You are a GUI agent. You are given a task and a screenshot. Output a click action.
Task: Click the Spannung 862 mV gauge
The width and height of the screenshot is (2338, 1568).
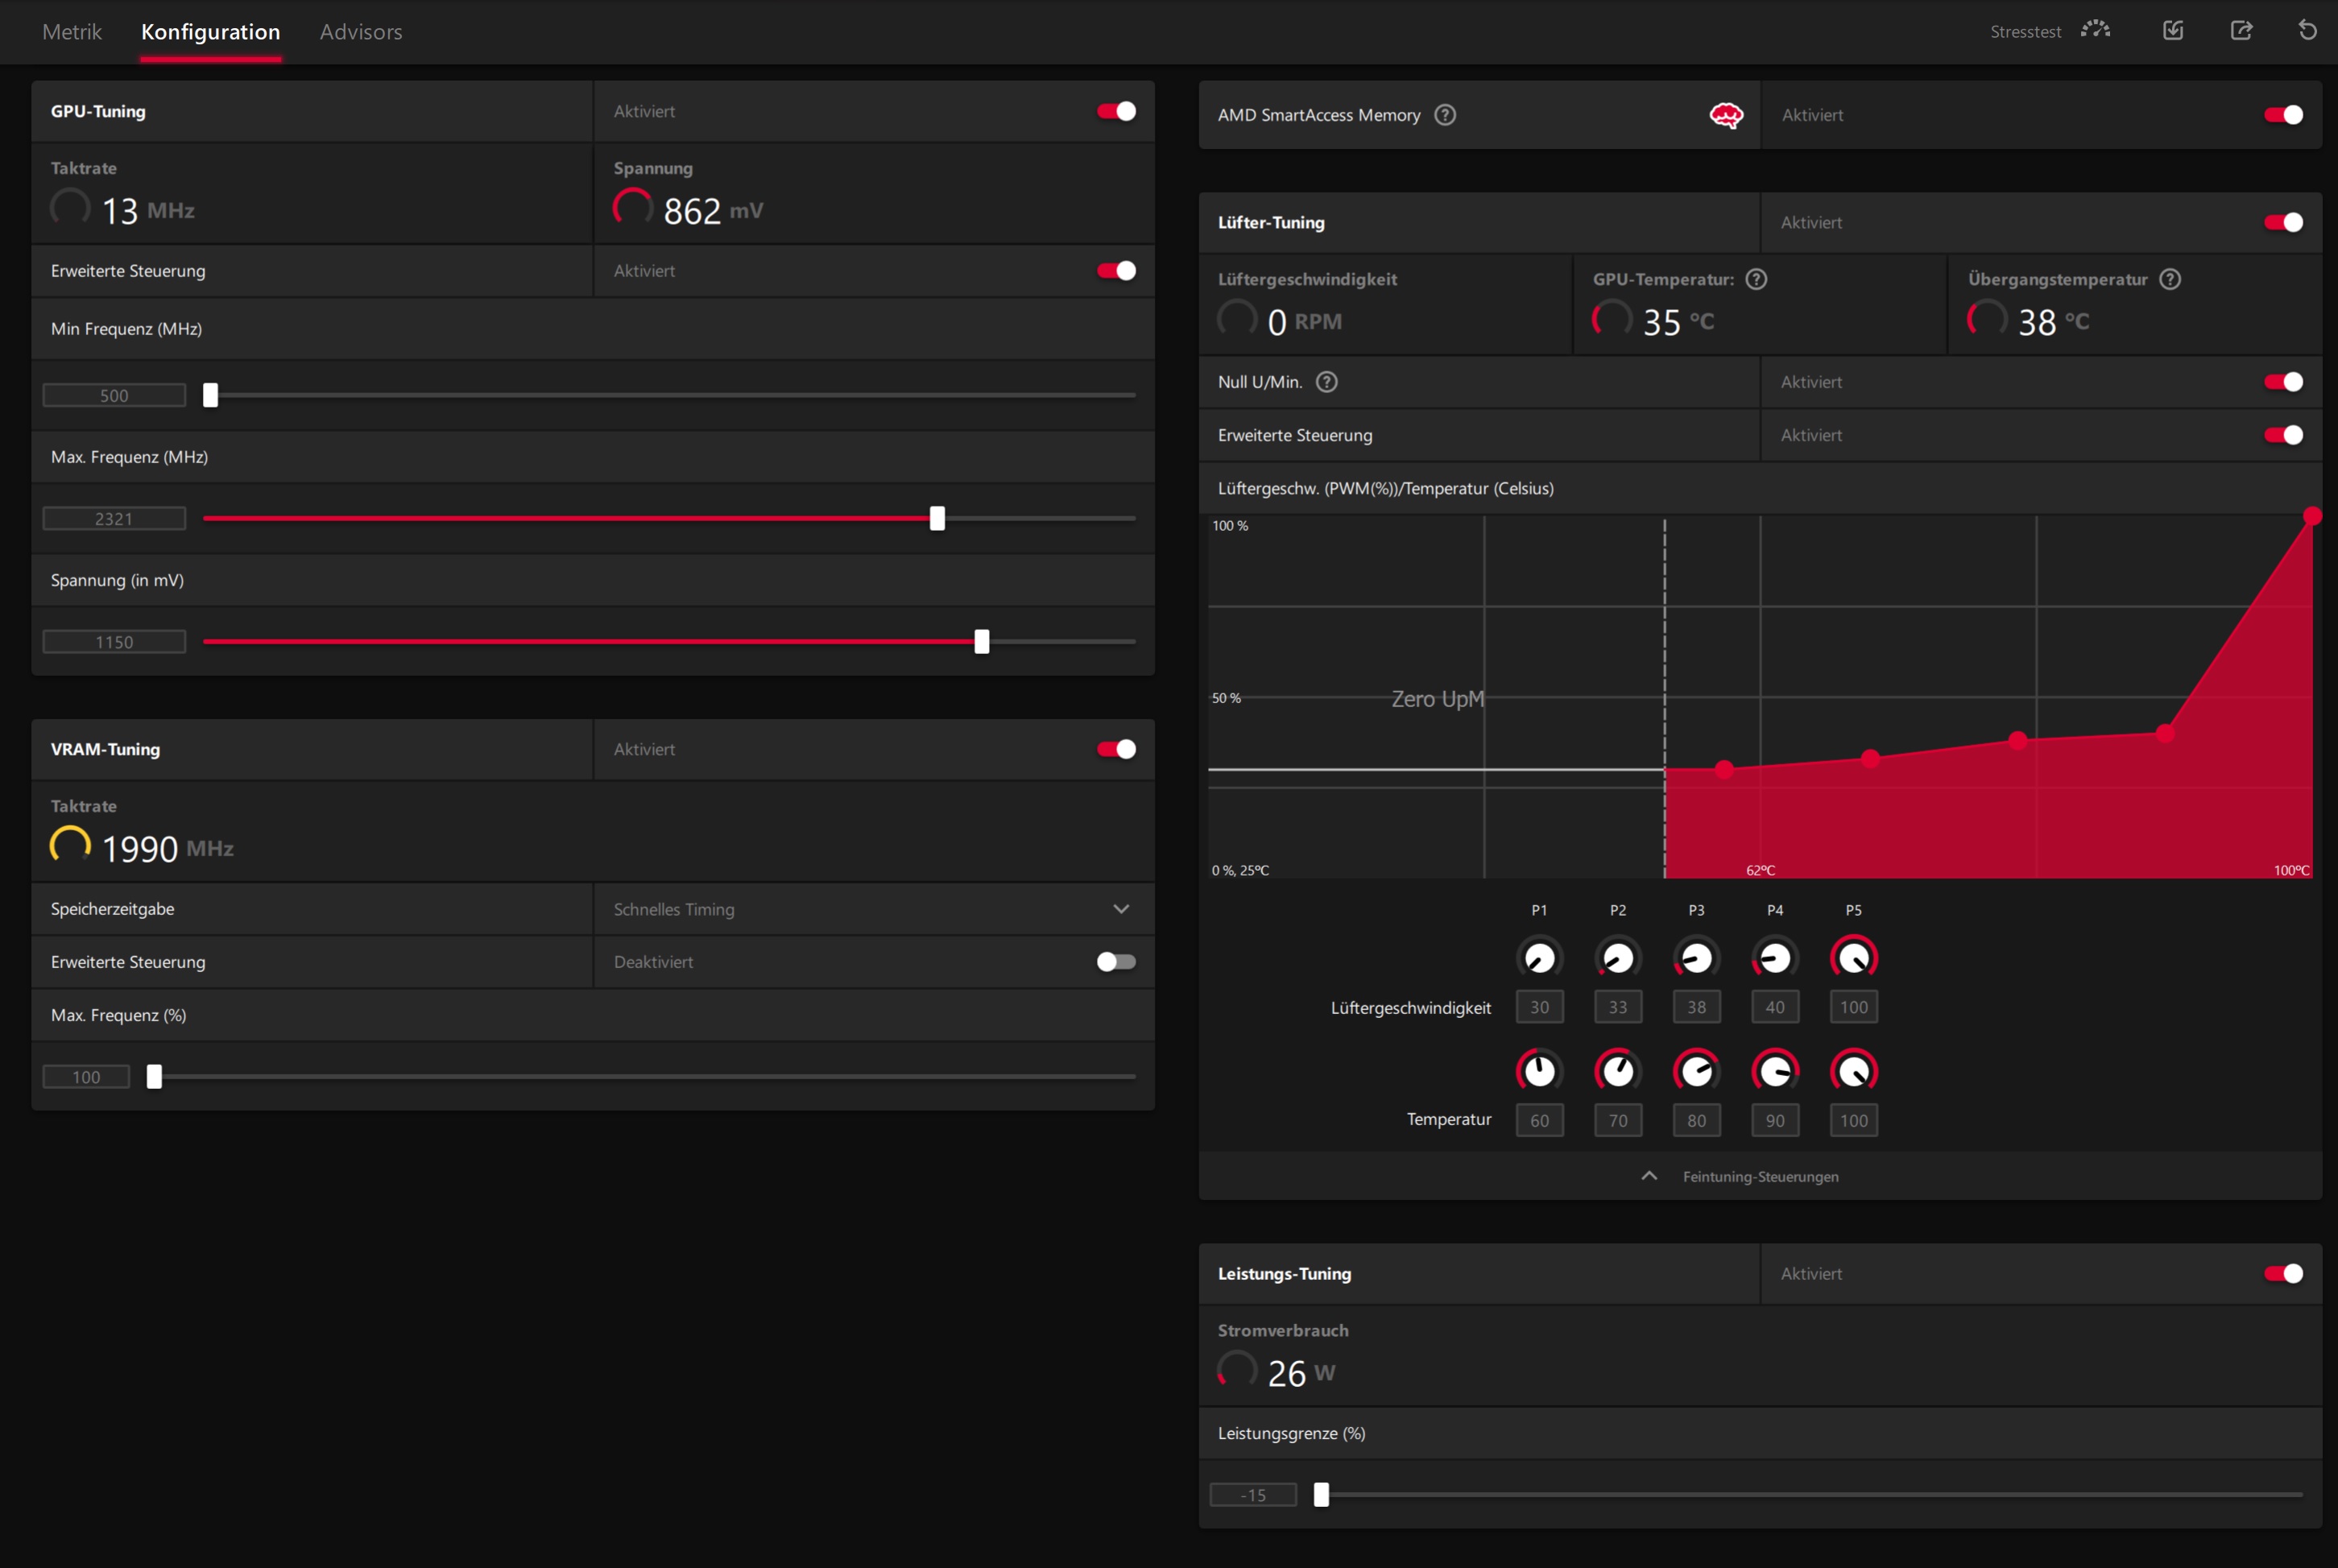click(633, 208)
